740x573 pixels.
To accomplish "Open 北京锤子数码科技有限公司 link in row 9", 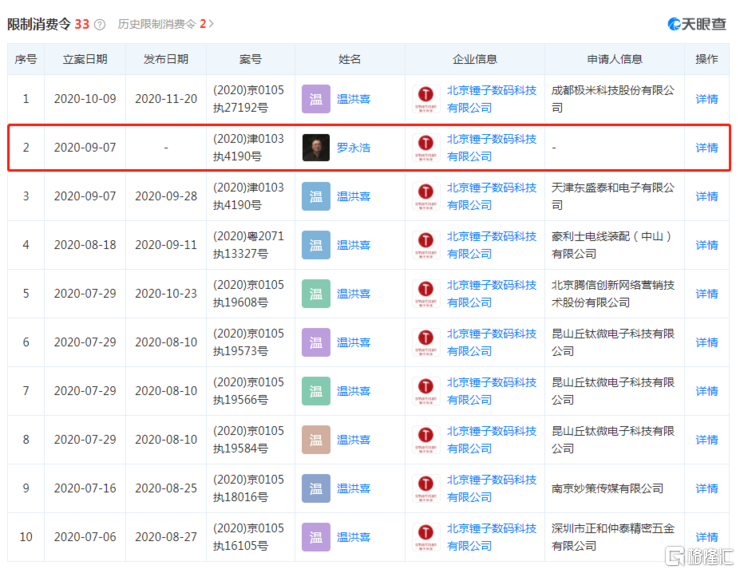I will click(492, 488).
